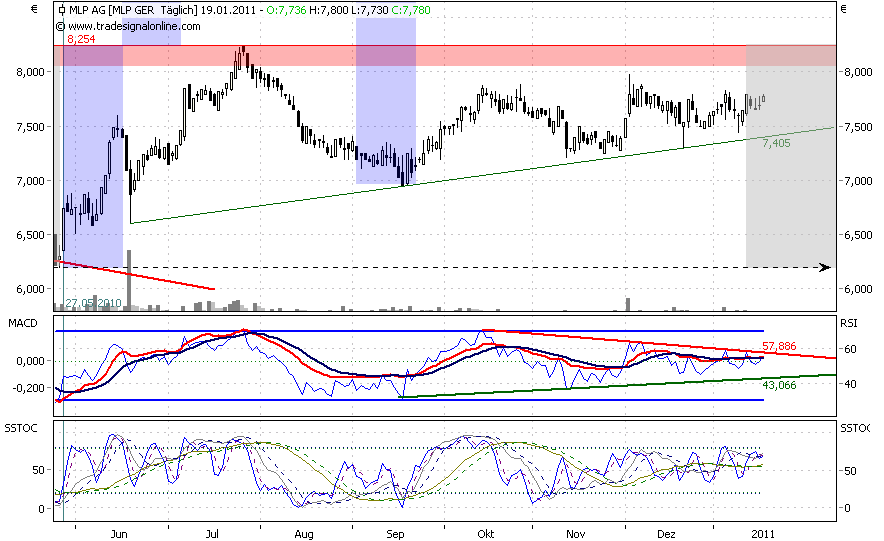Click the arrowhead ending the dashed horizontal line
This screenshot has height=541, width=884.
click(825, 267)
